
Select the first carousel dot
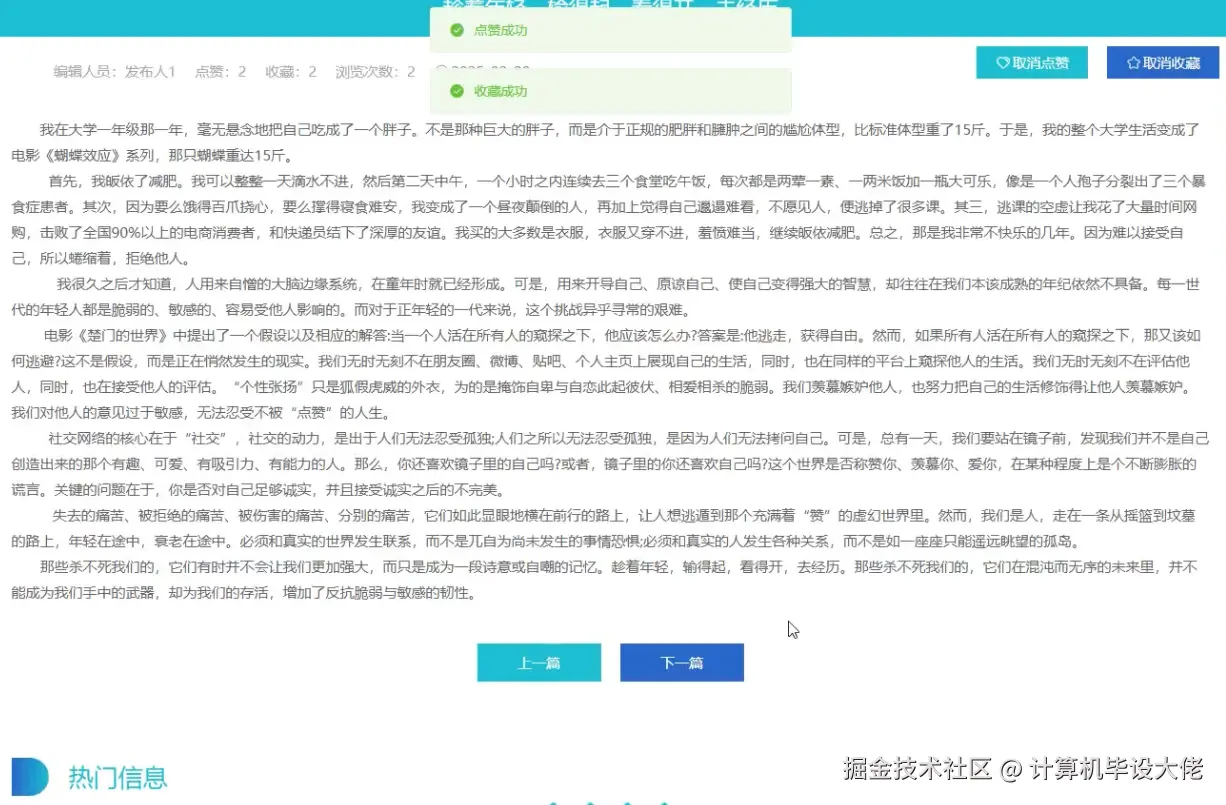click(553, 803)
